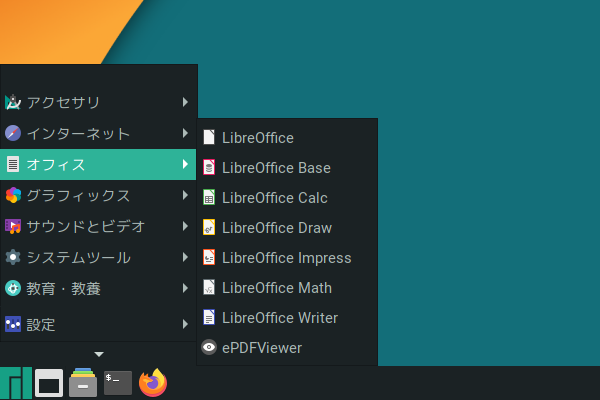The width and height of the screenshot is (600, 400).
Task: Launch LibreOffice start center
Action: 287,137
